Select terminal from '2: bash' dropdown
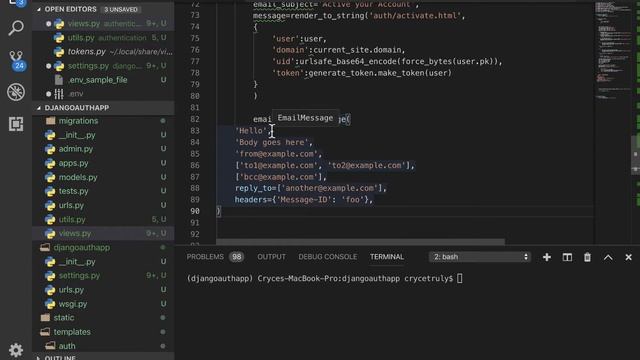 480,257
